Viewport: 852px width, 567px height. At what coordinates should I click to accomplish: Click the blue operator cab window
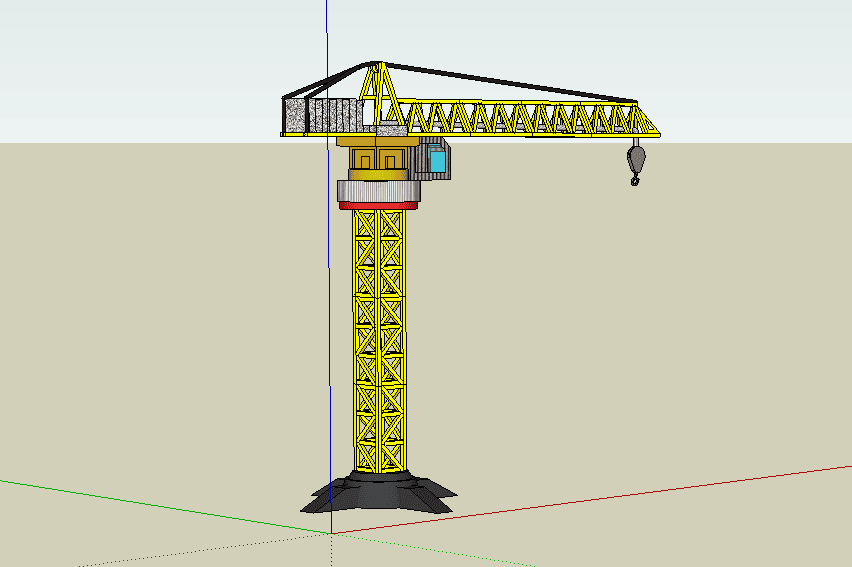[437, 160]
